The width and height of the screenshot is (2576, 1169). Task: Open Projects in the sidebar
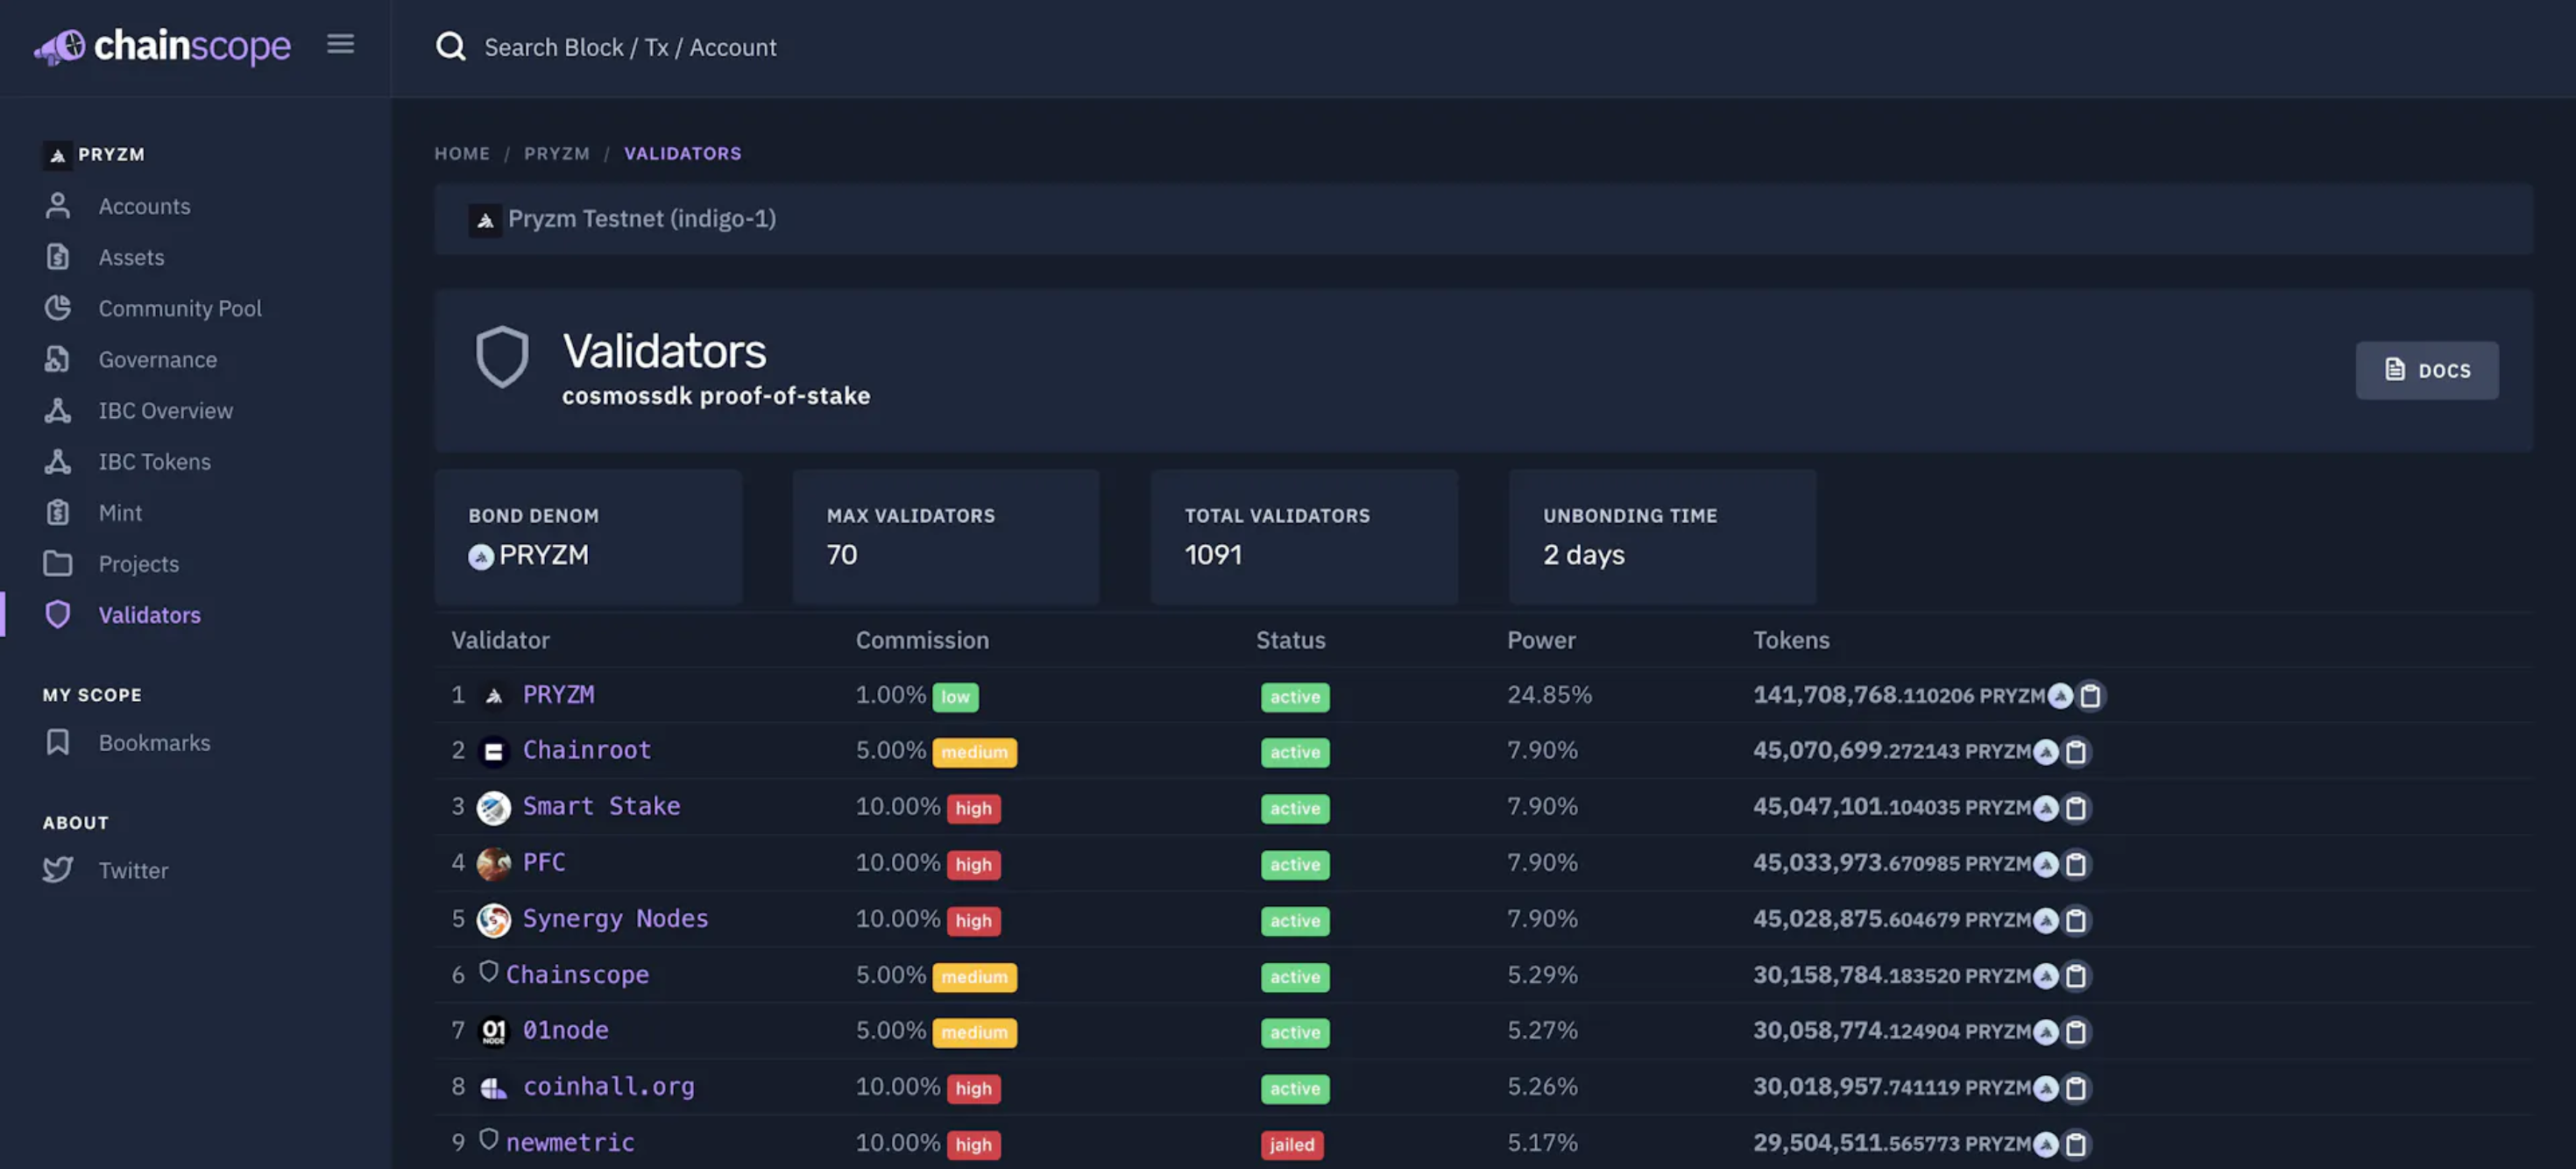click(x=138, y=563)
